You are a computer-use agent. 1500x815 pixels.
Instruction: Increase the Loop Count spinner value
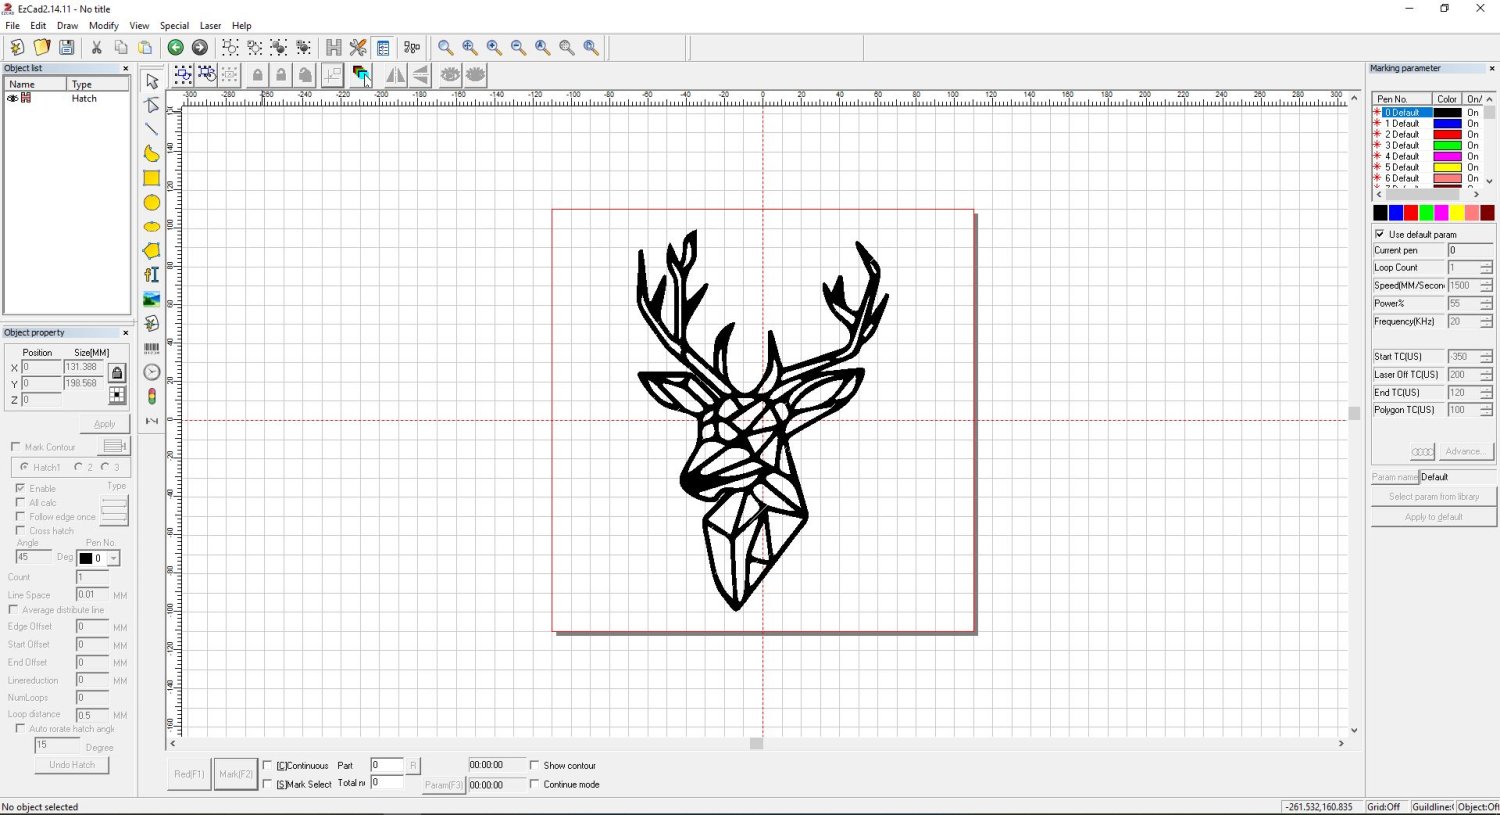1486,264
